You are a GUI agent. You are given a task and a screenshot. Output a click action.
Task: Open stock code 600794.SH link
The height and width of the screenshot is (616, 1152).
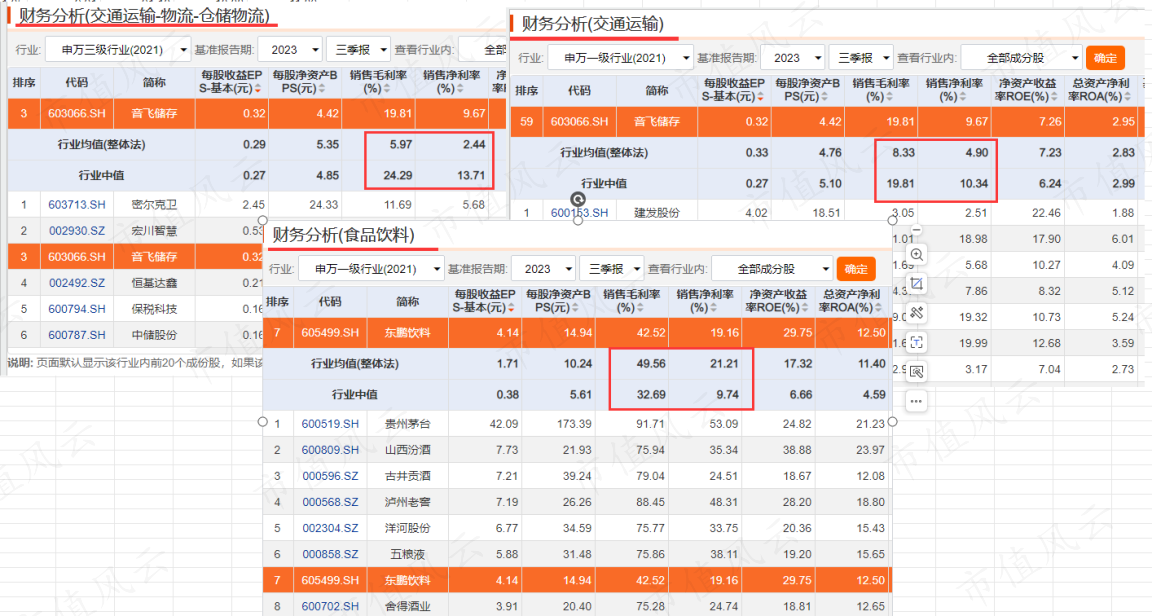click(x=76, y=309)
